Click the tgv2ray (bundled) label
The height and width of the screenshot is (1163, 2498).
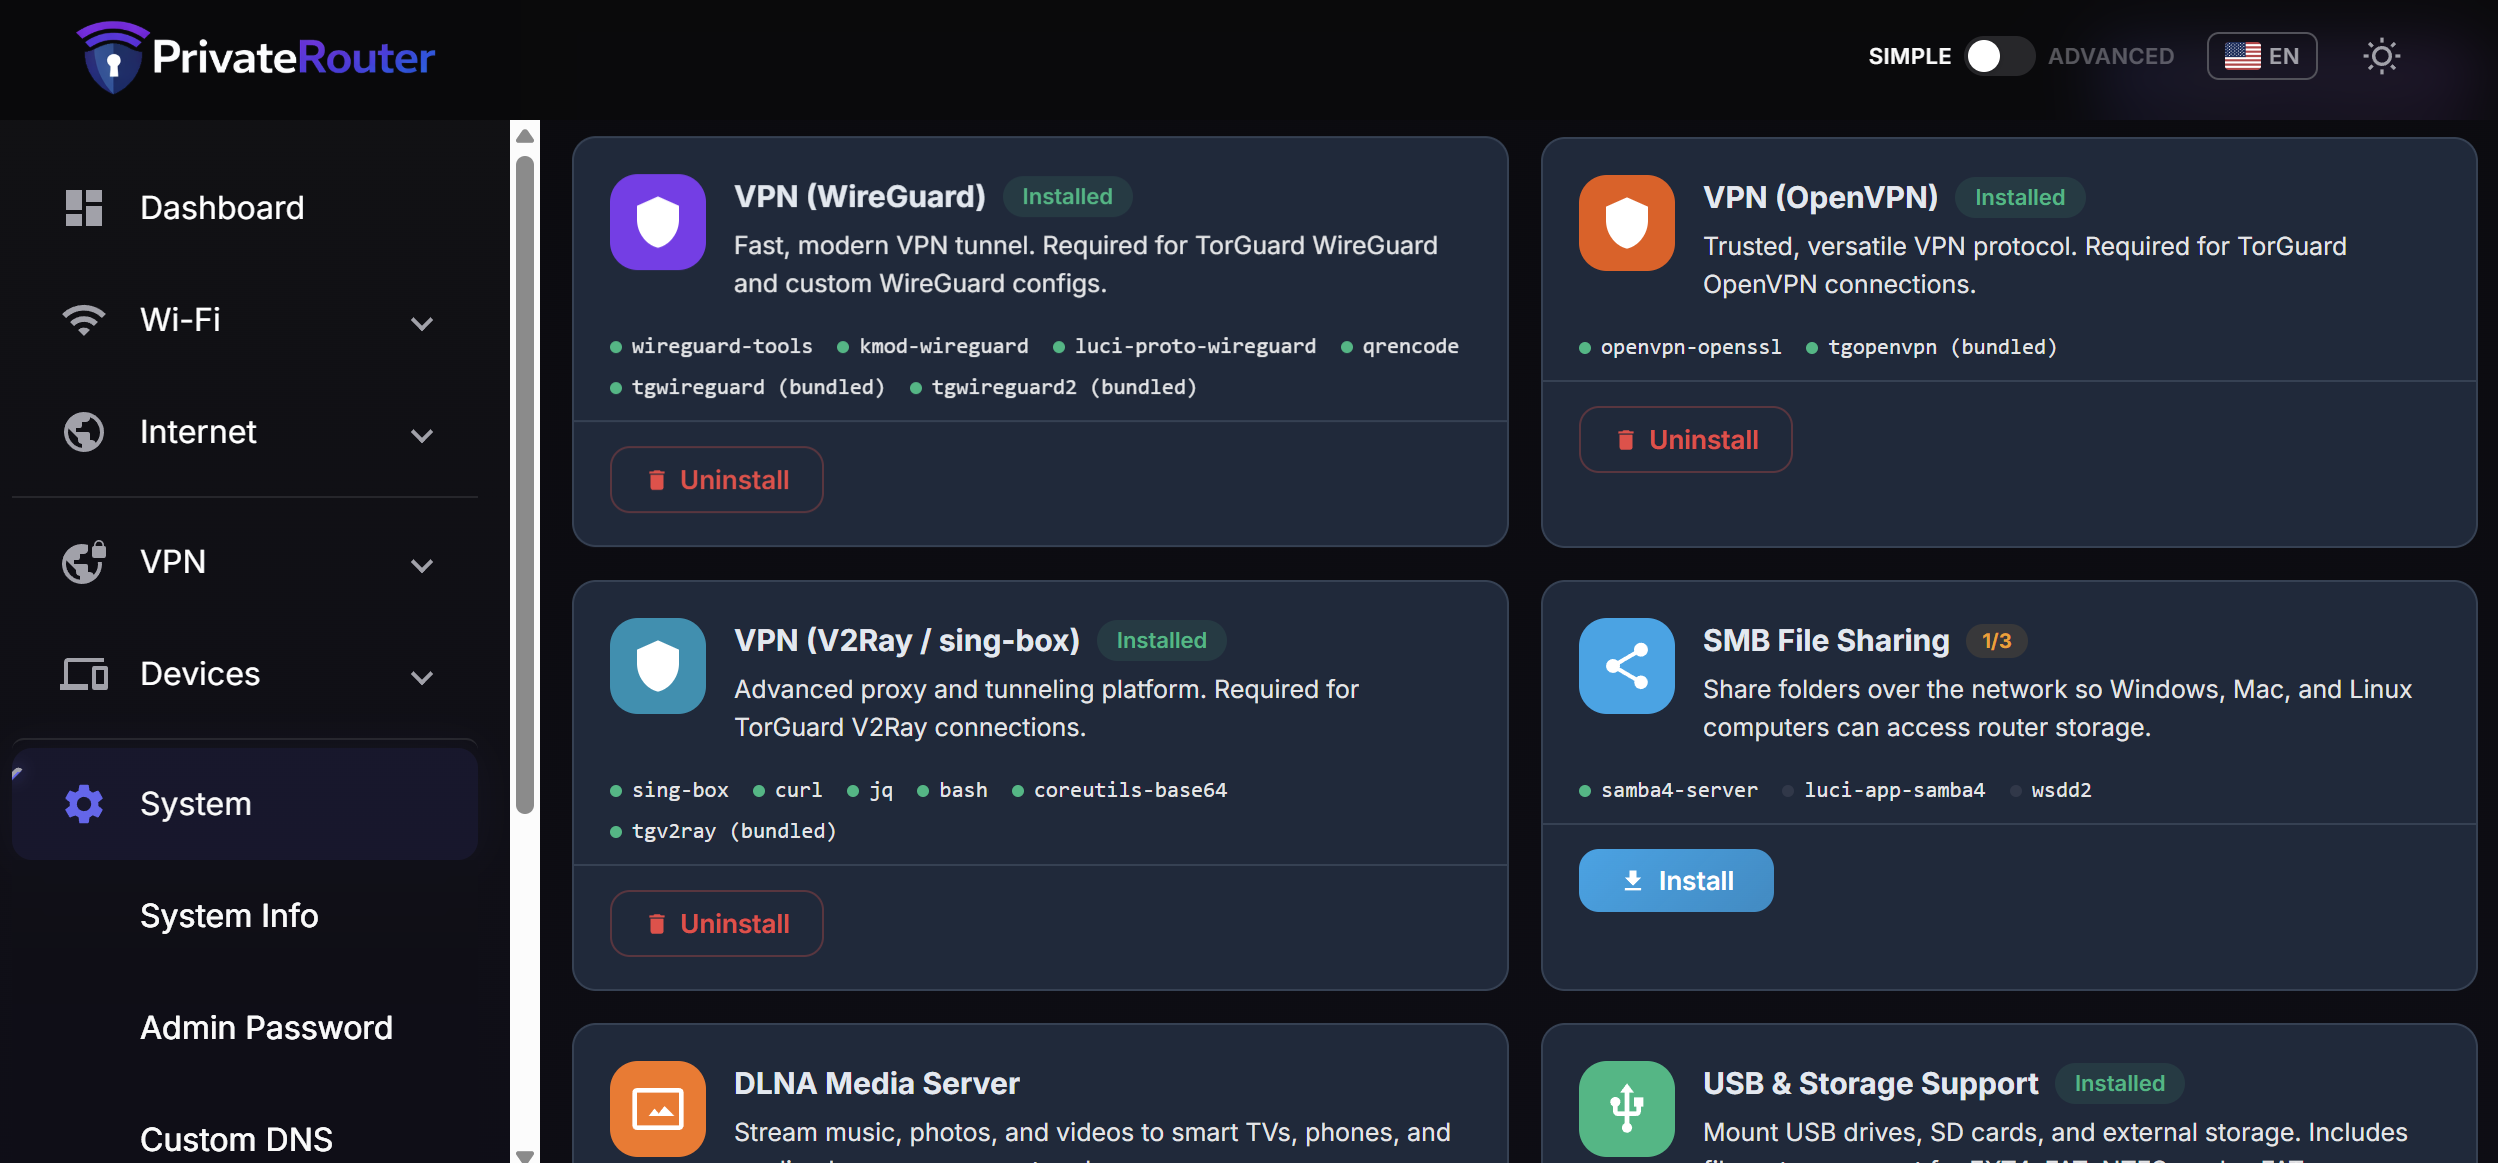[734, 831]
